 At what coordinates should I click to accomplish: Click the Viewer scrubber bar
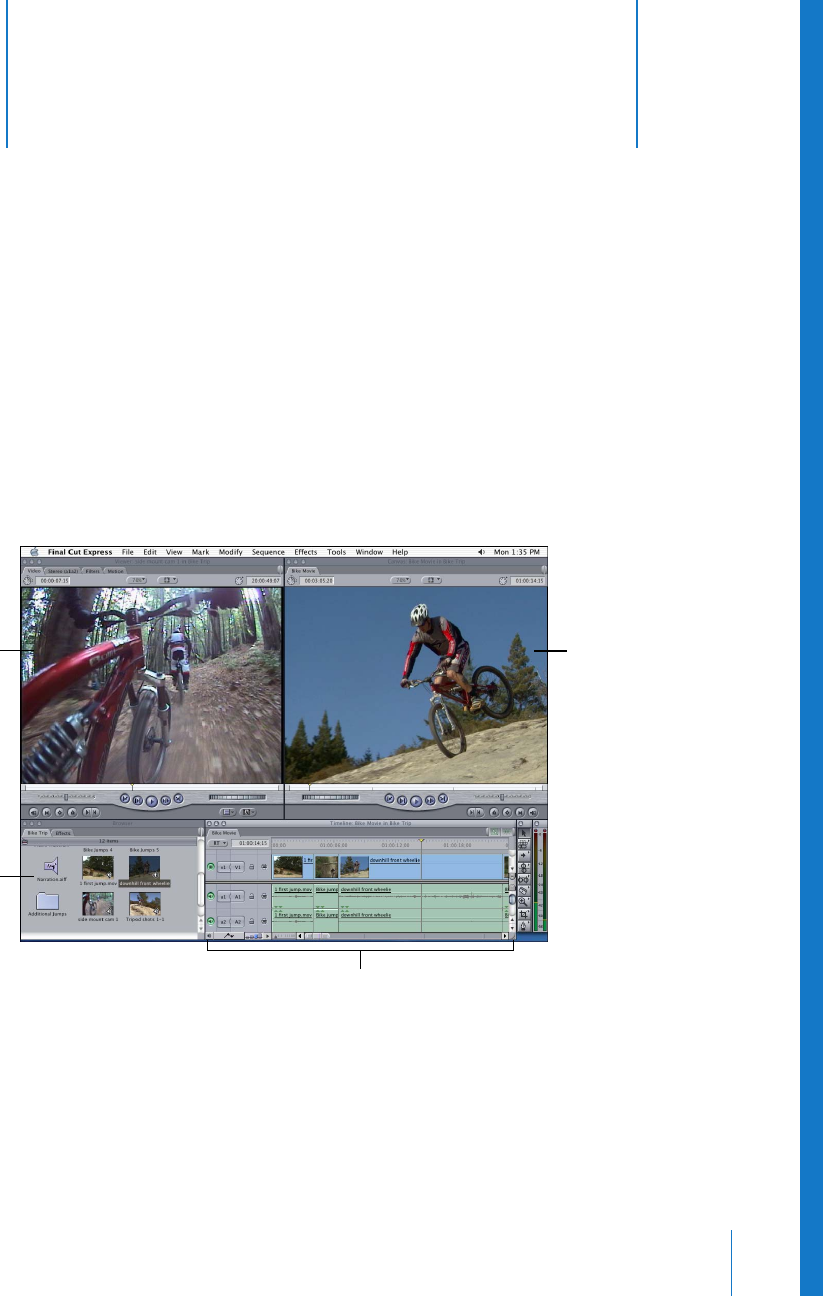[150, 787]
